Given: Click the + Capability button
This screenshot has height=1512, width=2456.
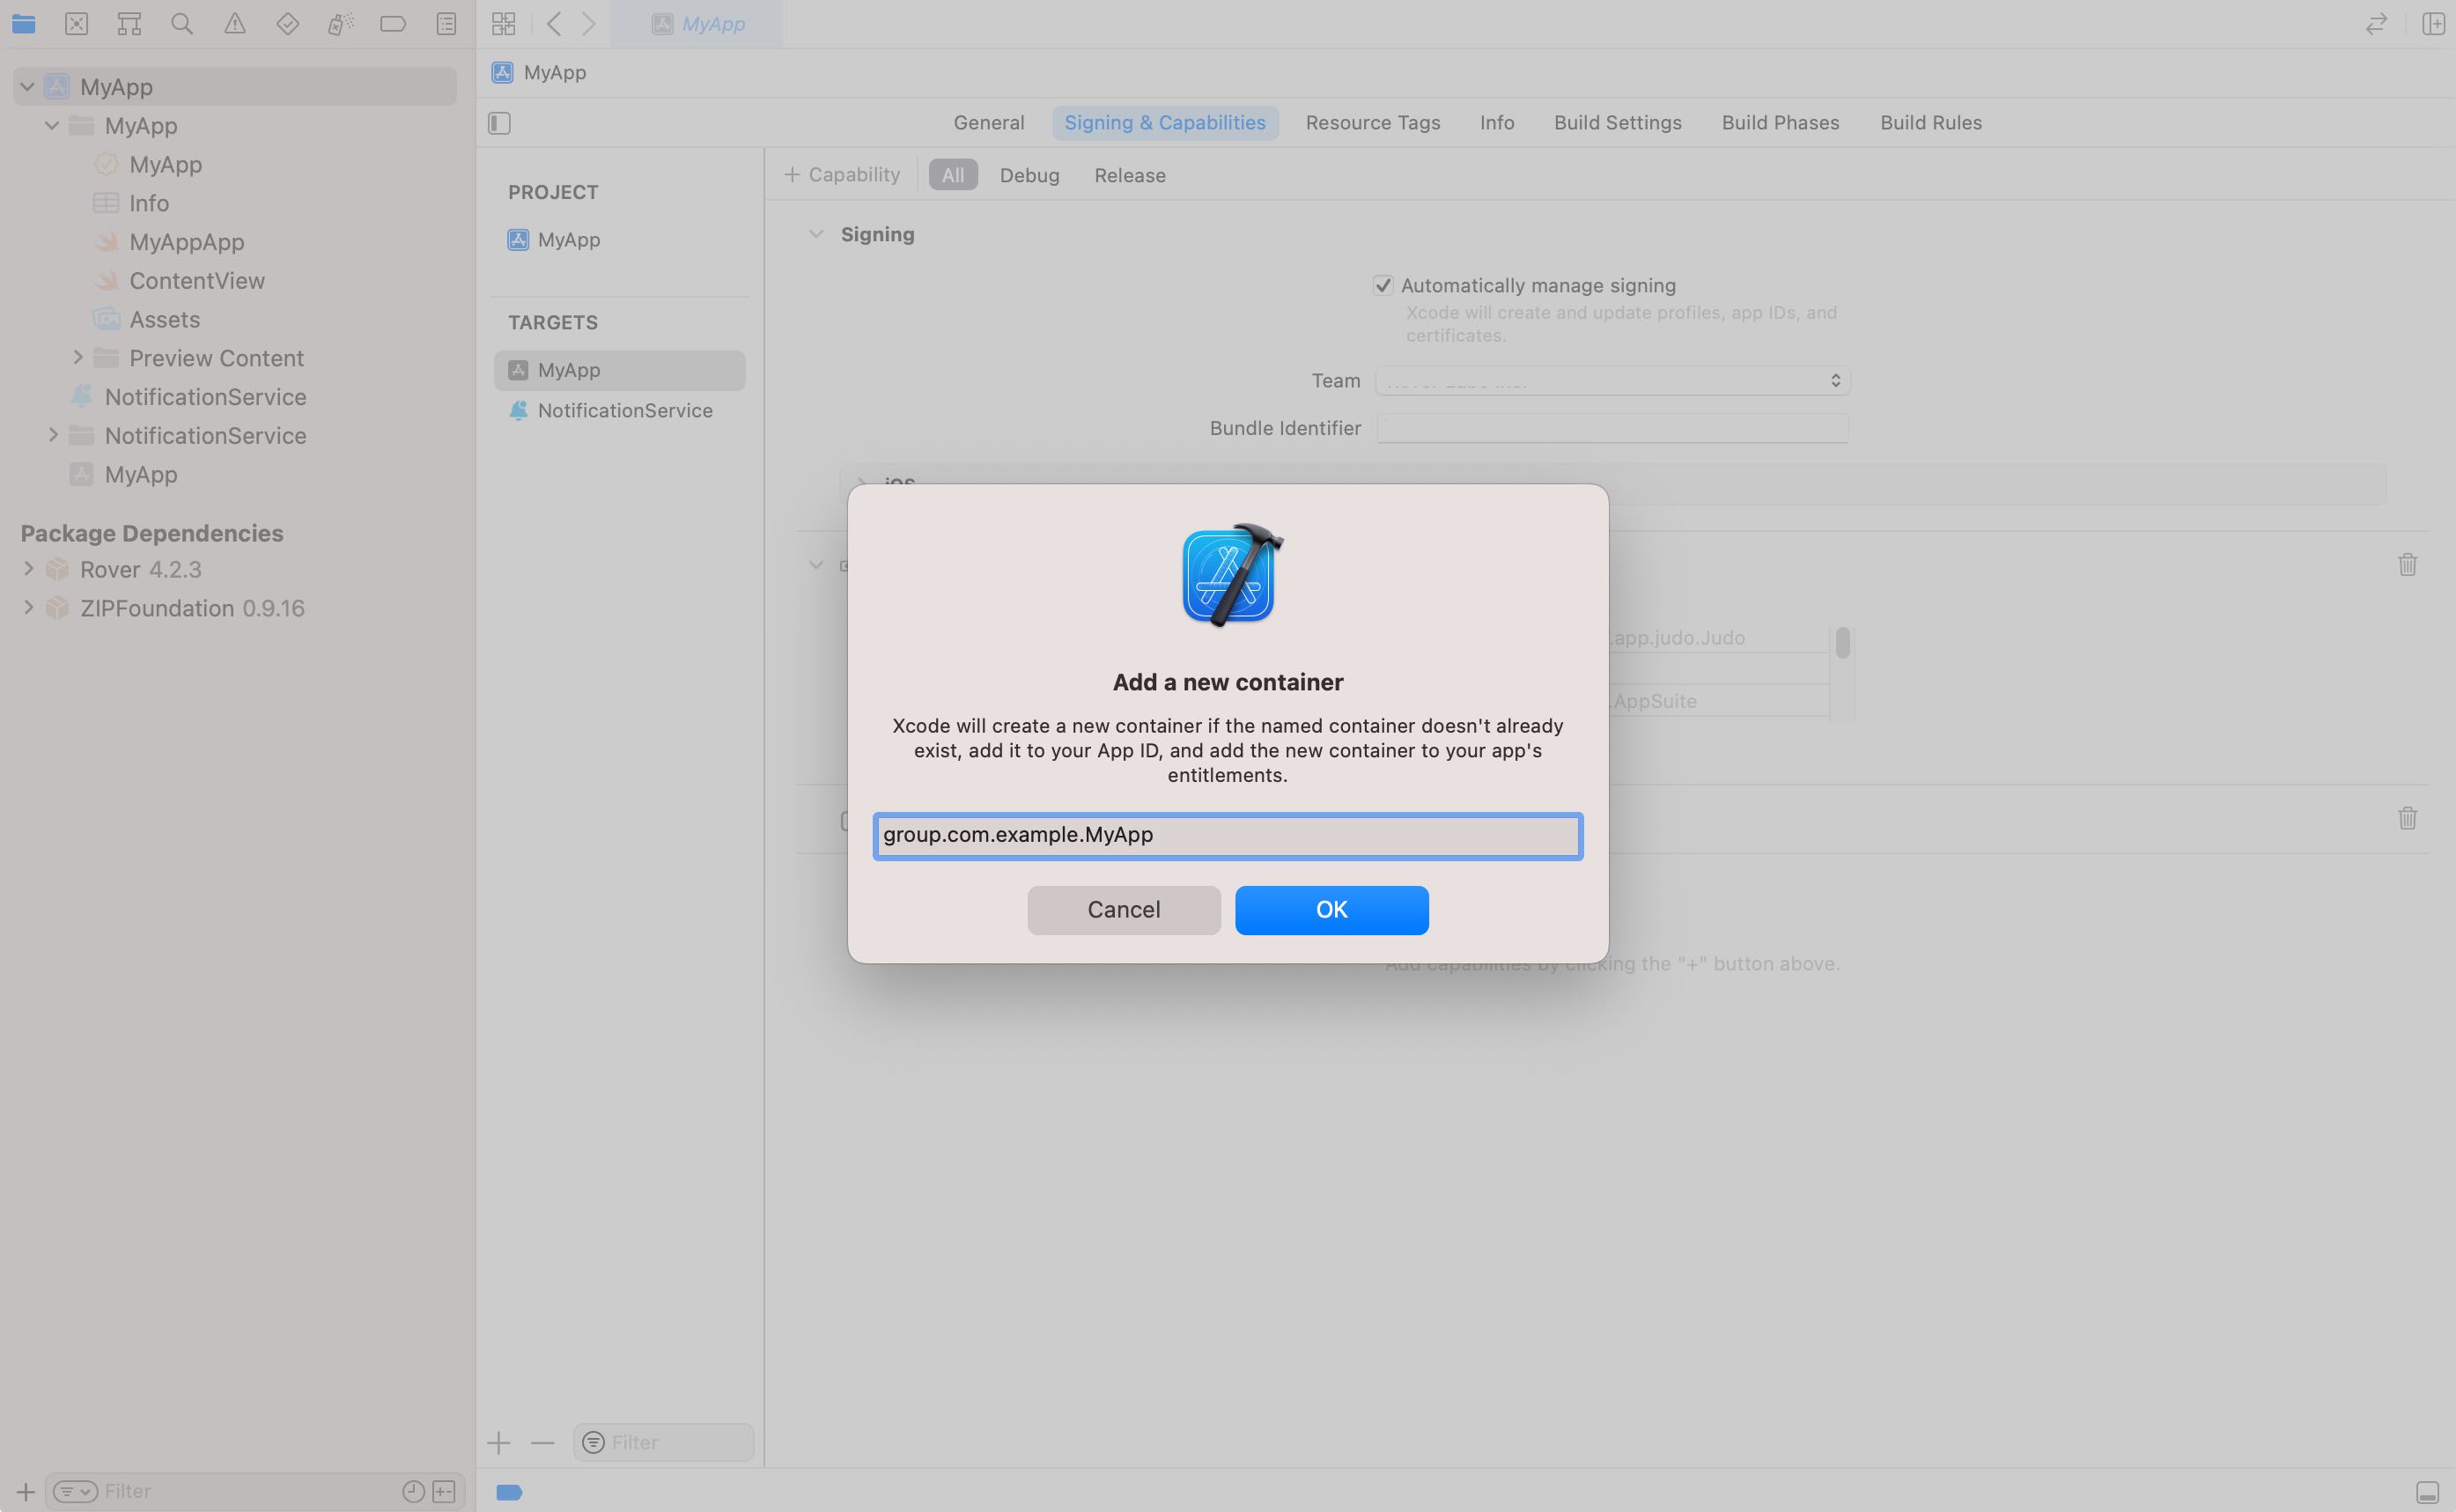Looking at the screenshot, I should point(842,174).
